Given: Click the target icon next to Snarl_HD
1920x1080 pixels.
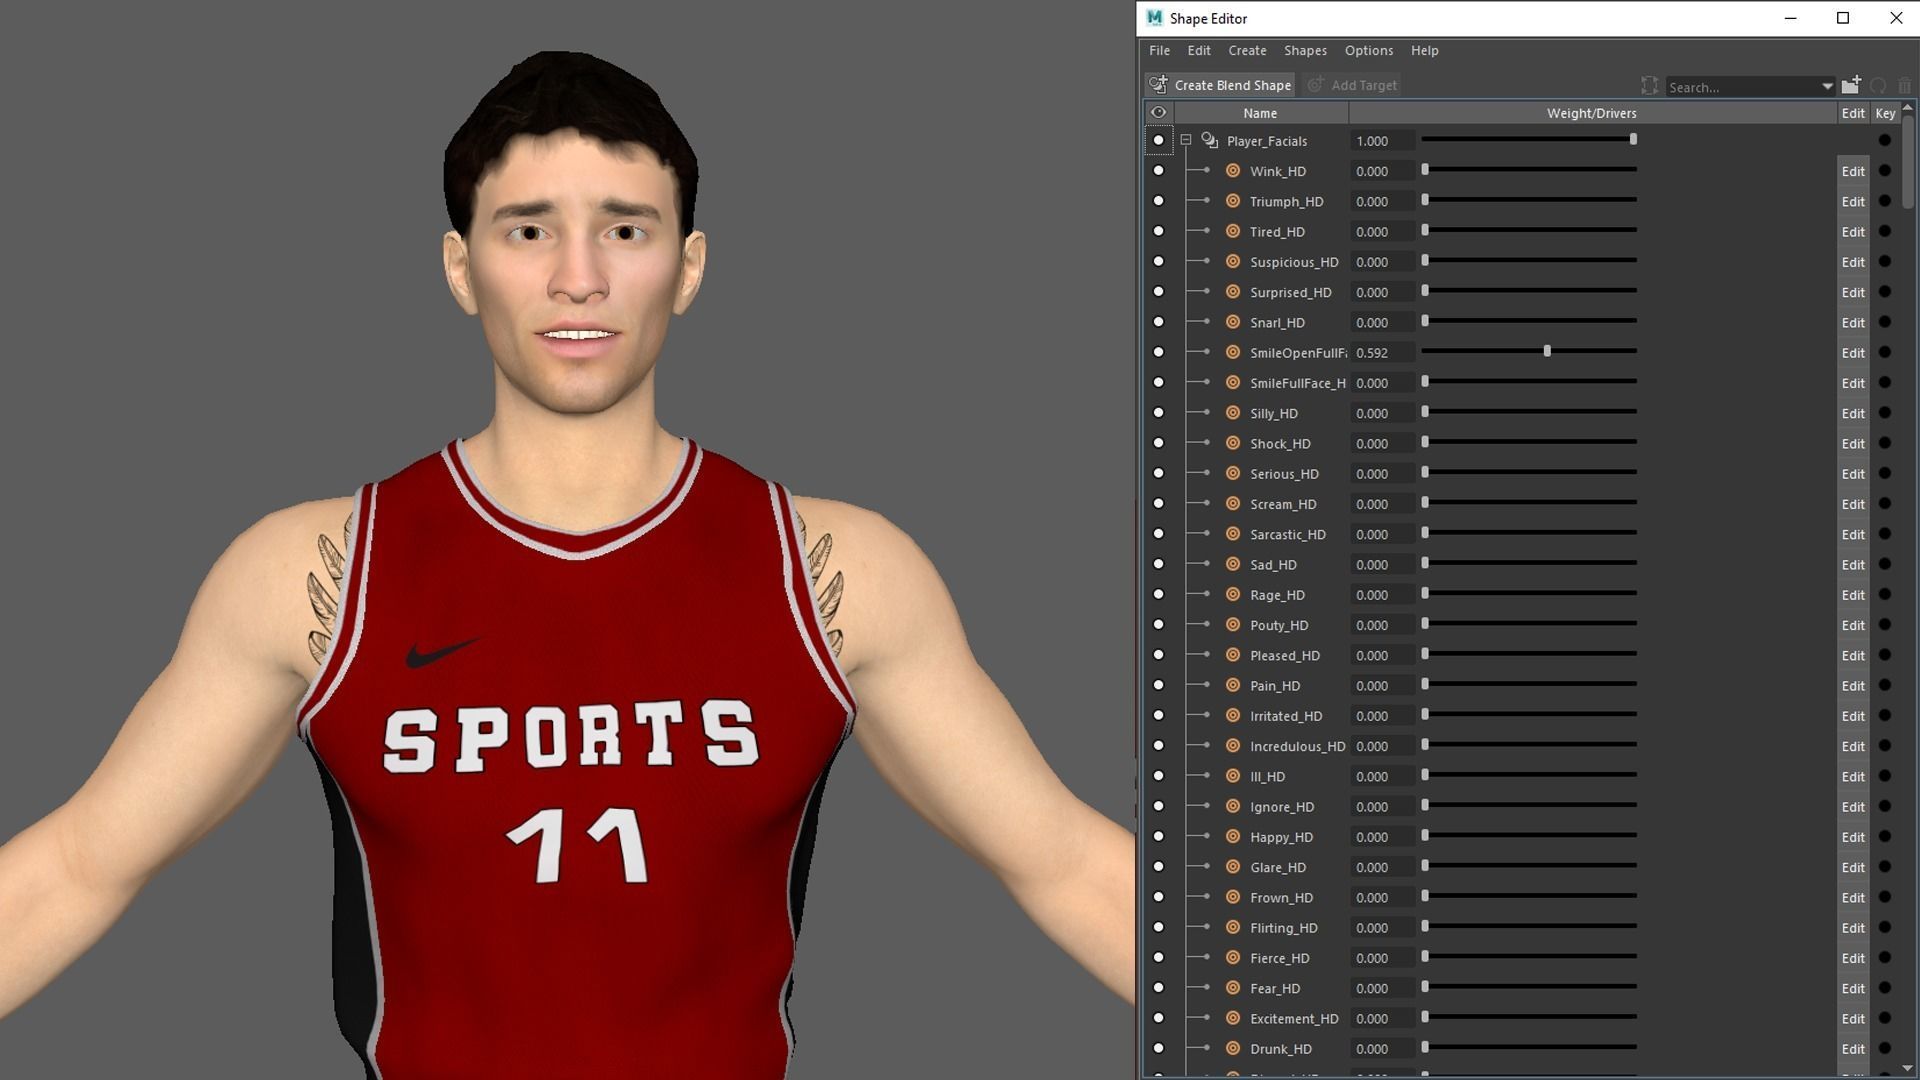Looking at the screenshot, I should coord(1233,322).
